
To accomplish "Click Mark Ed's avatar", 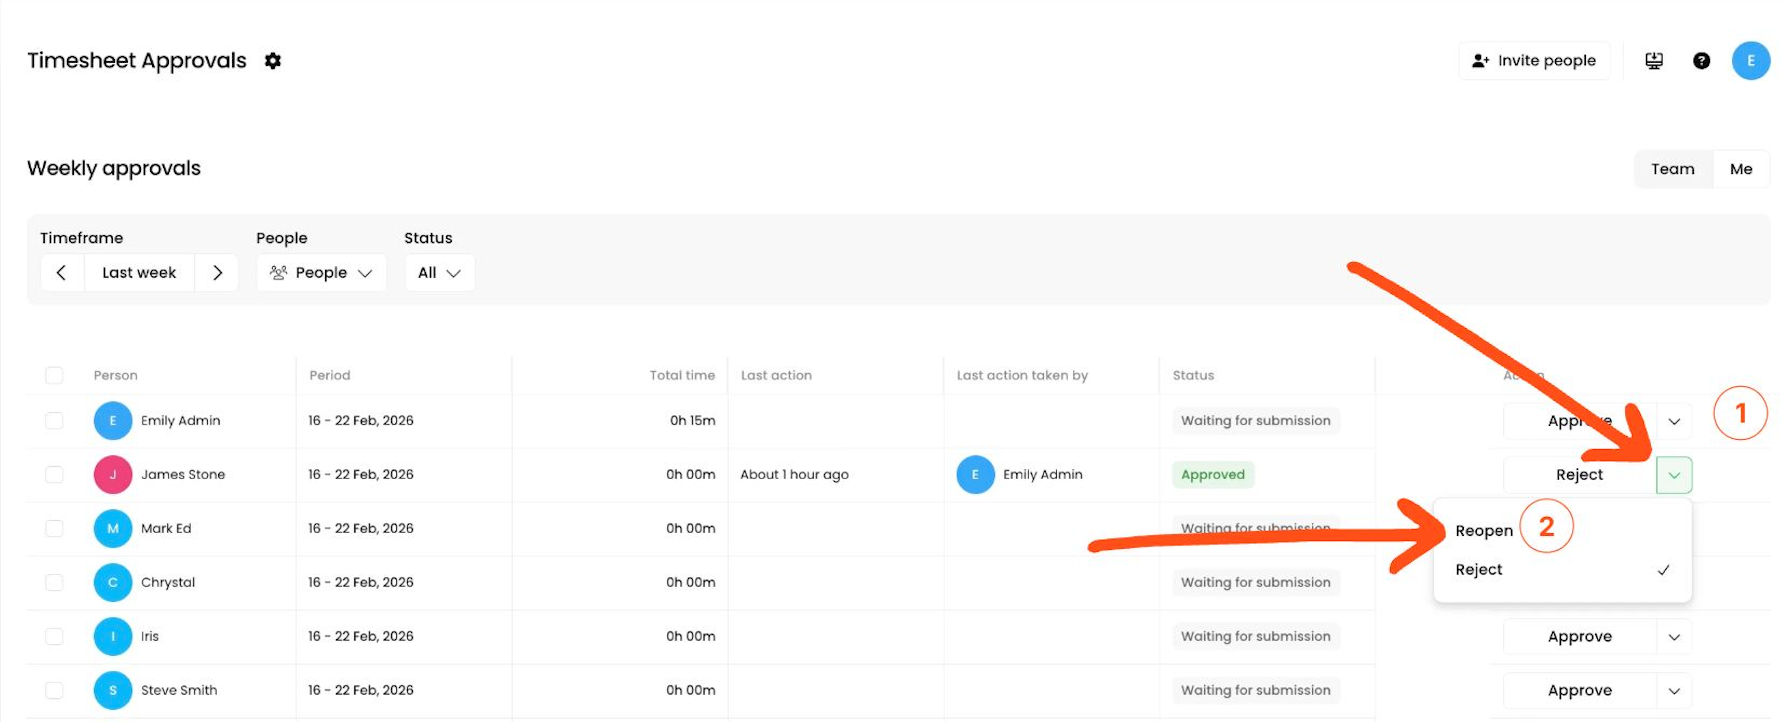I will click(x=113, y=529).
